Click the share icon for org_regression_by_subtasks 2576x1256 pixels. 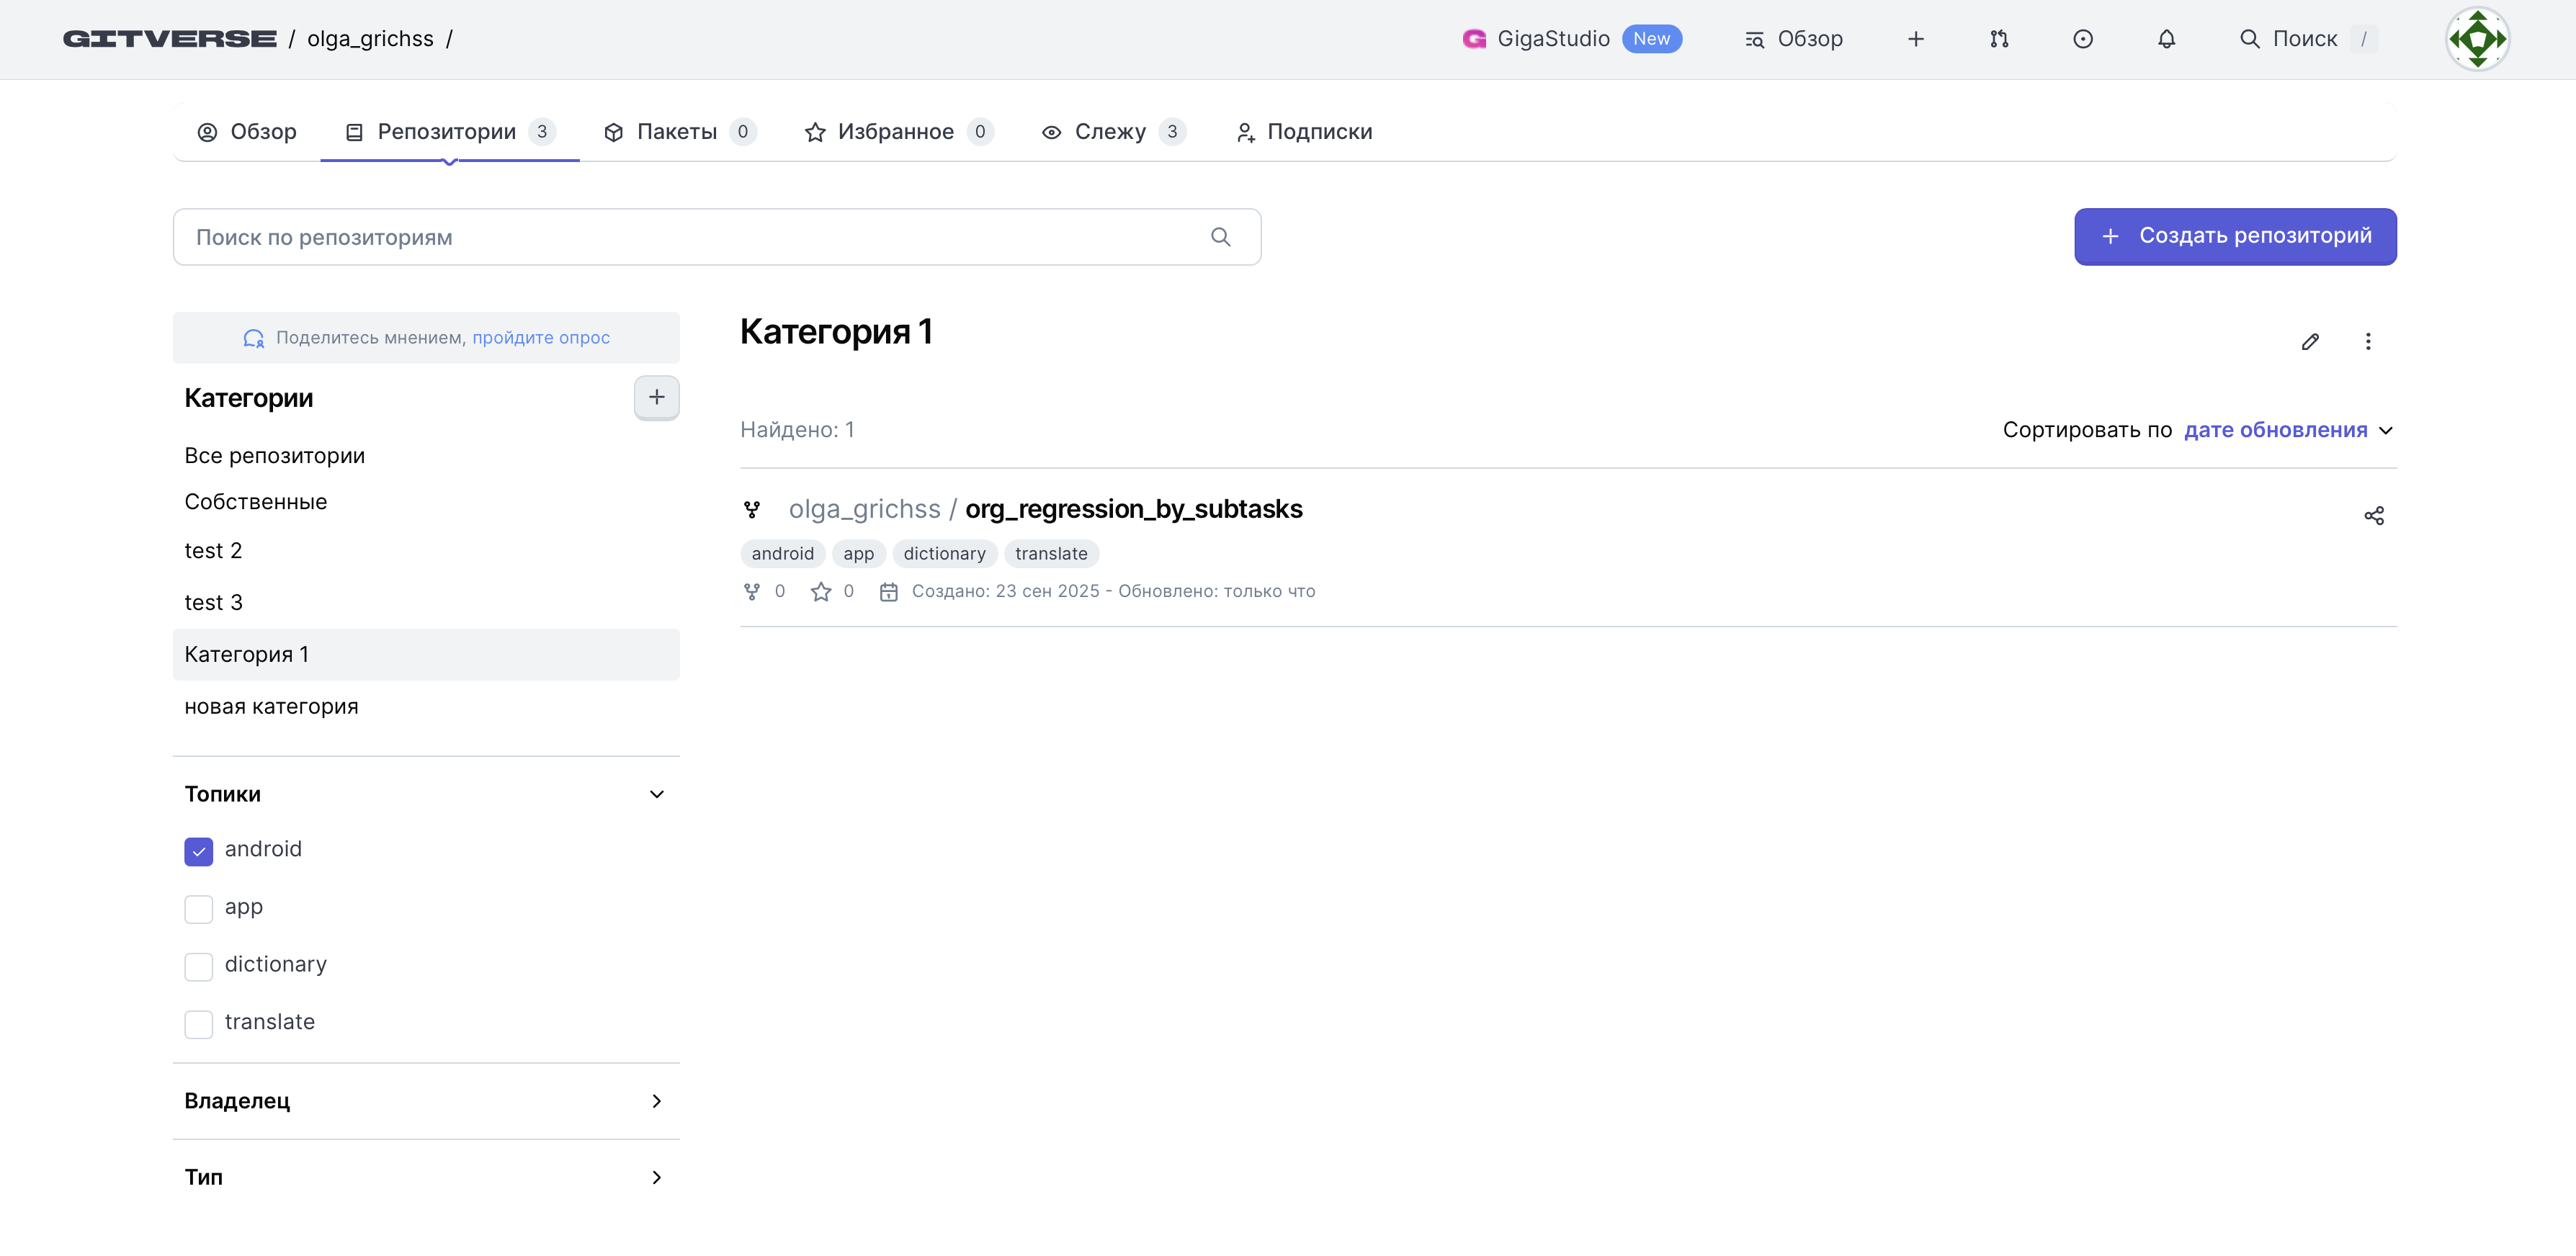[2373, 516]
